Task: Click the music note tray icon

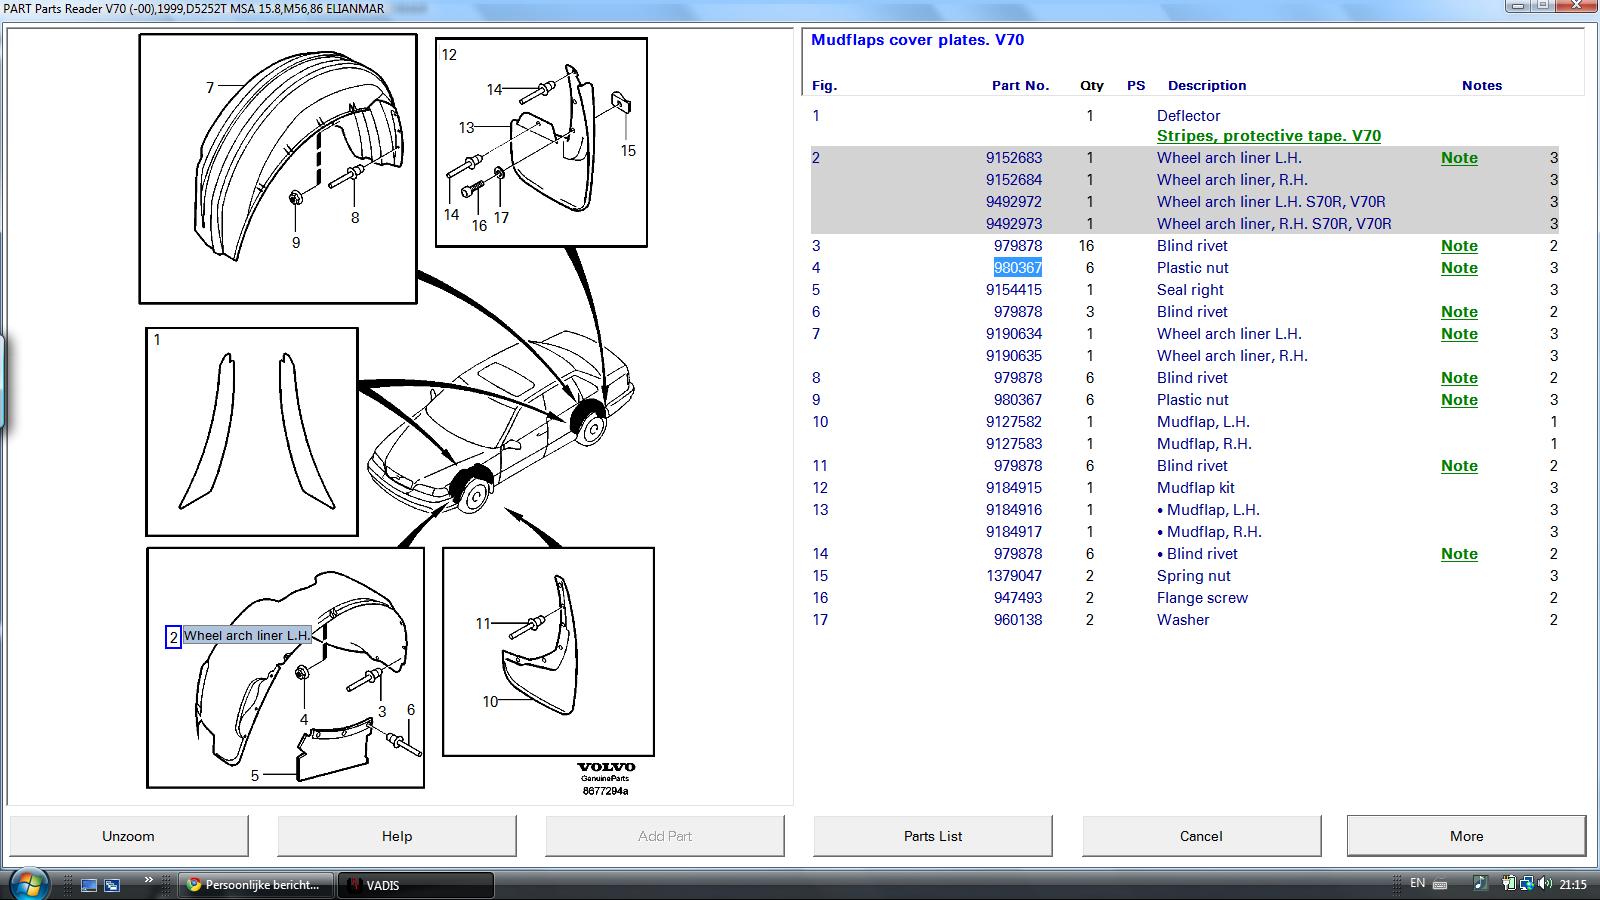Action: click(1480, 884)
